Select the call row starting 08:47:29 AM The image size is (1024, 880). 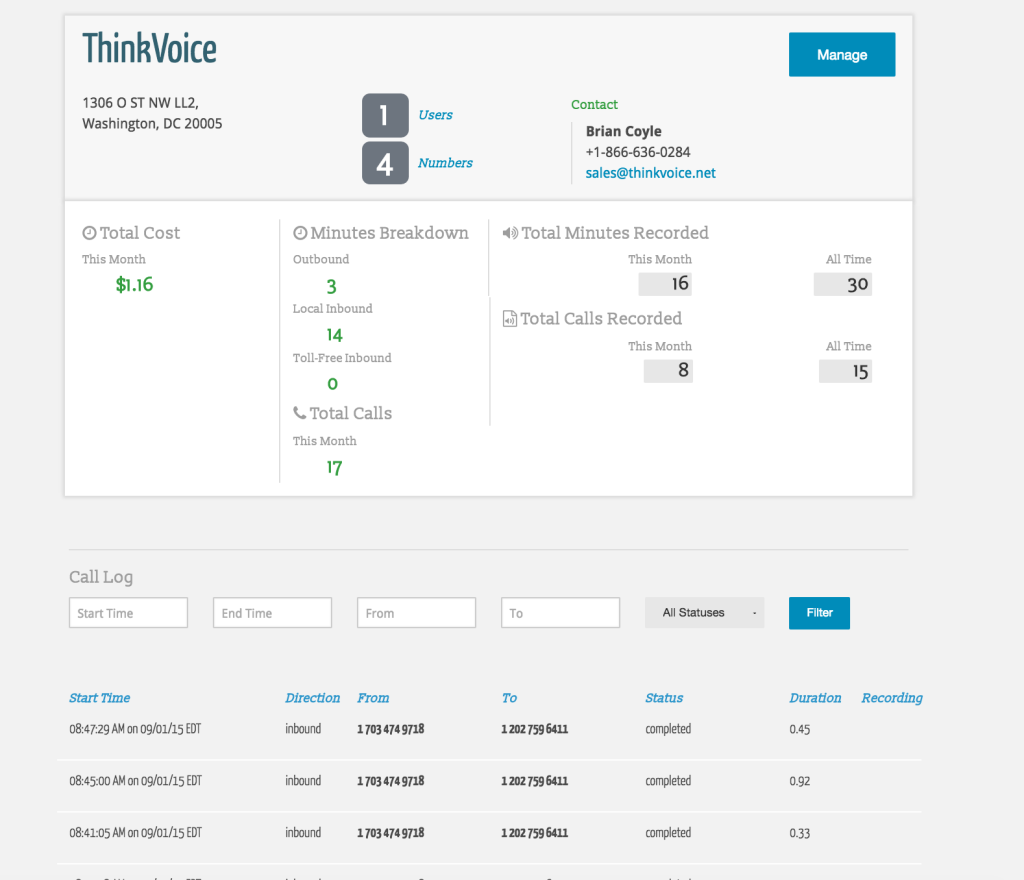tap(489, 729)
